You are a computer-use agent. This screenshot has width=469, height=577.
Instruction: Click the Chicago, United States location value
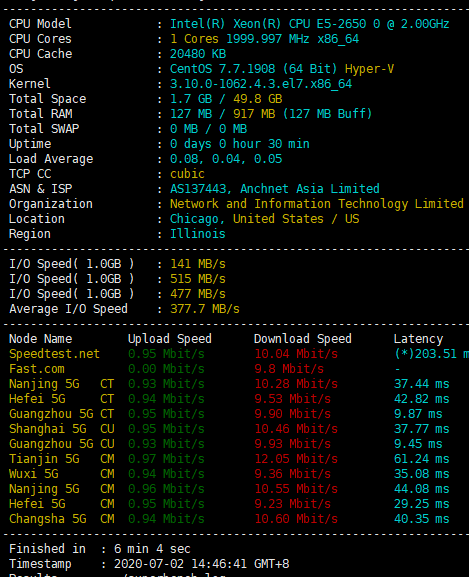[x=264, y=219]
